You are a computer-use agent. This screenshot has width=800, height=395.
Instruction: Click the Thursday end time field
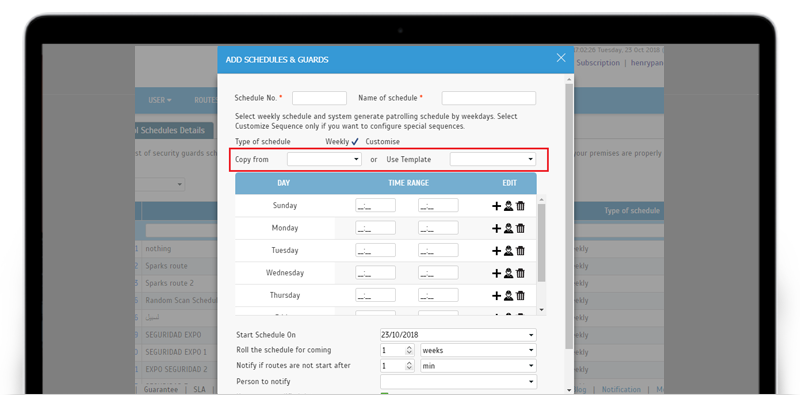[x=438, y=295]
